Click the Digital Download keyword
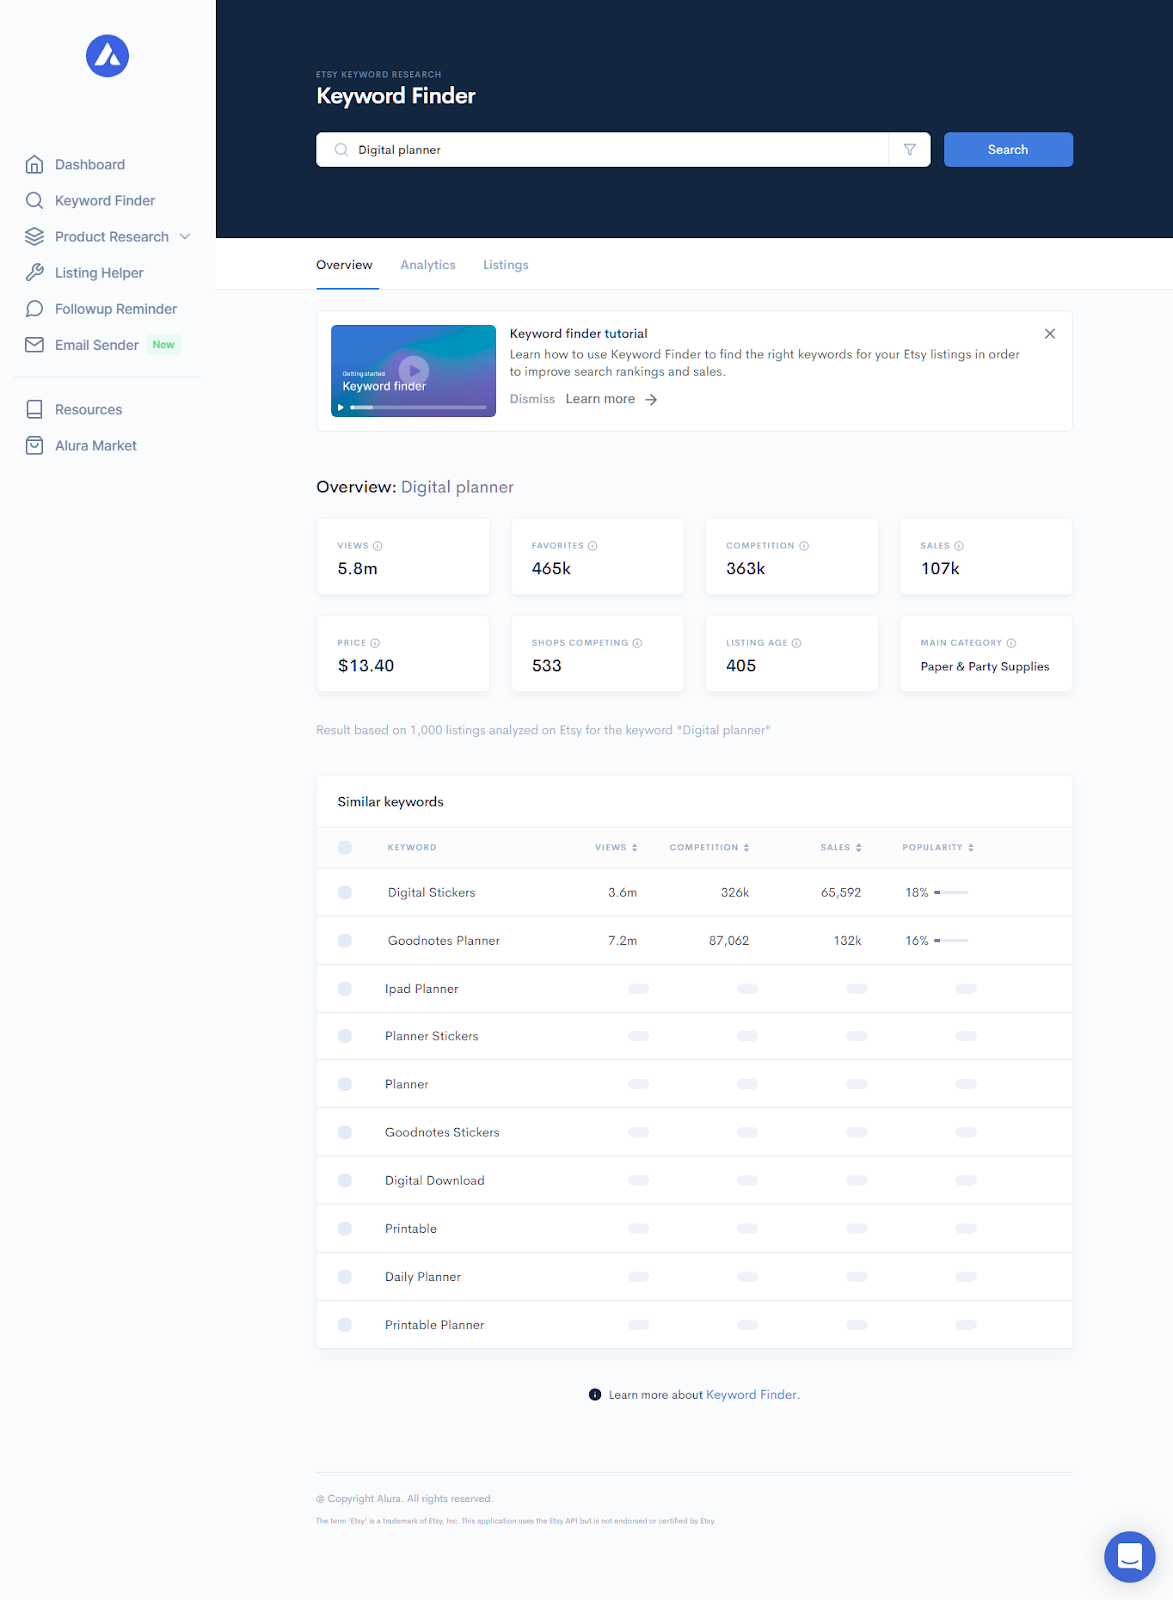This screenshot has width=1173, height=1600. click(434, 1181)
